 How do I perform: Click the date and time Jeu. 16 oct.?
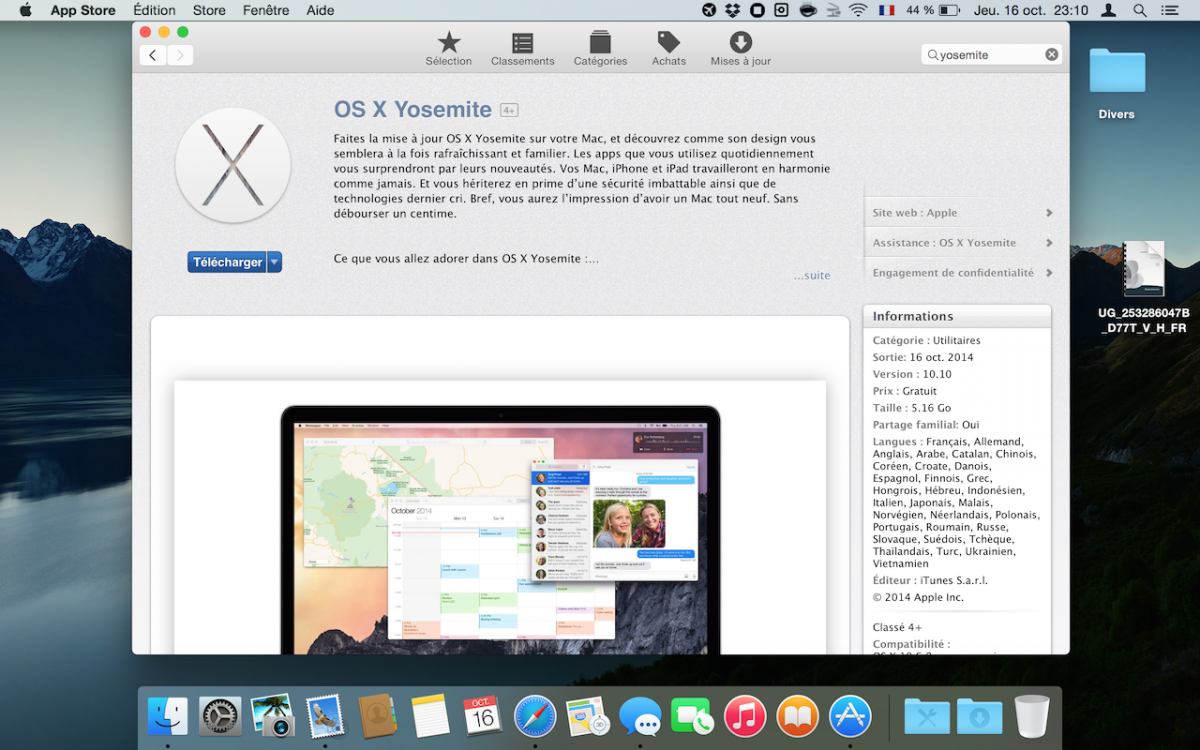tap(1030, 10)
